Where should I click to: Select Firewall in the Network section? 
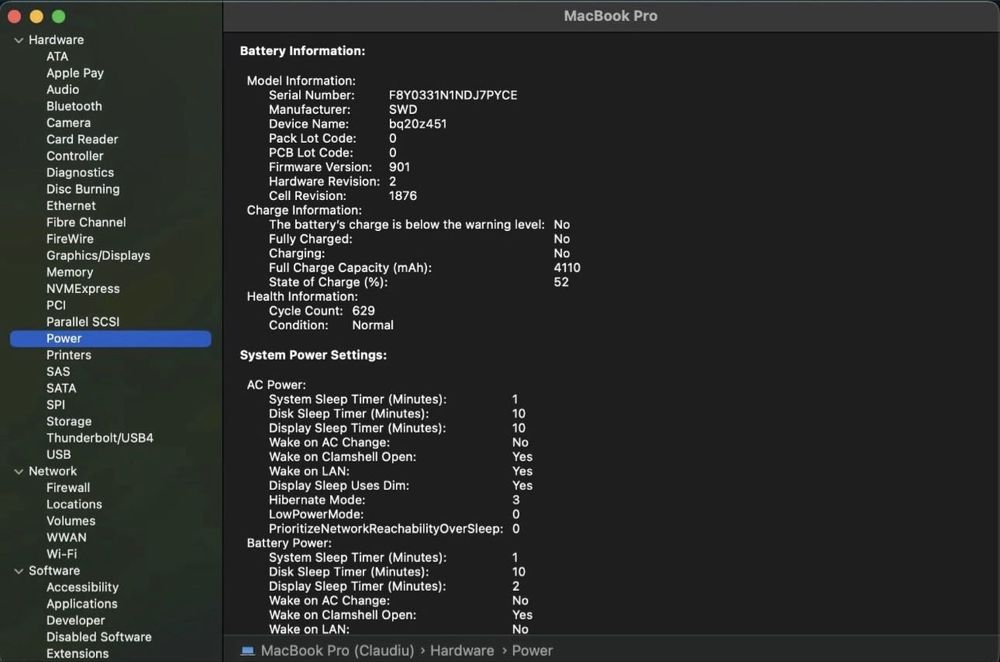(x=68, y=488)
